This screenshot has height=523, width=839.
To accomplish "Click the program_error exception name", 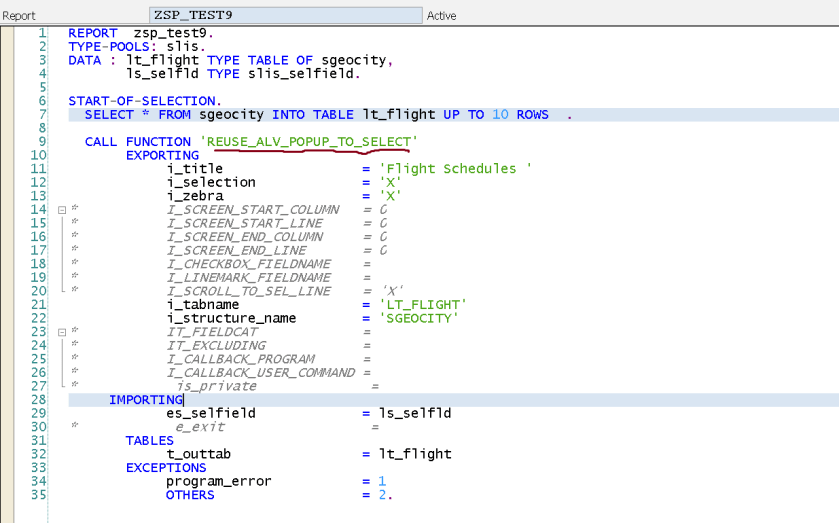I will tap(218, 481).
